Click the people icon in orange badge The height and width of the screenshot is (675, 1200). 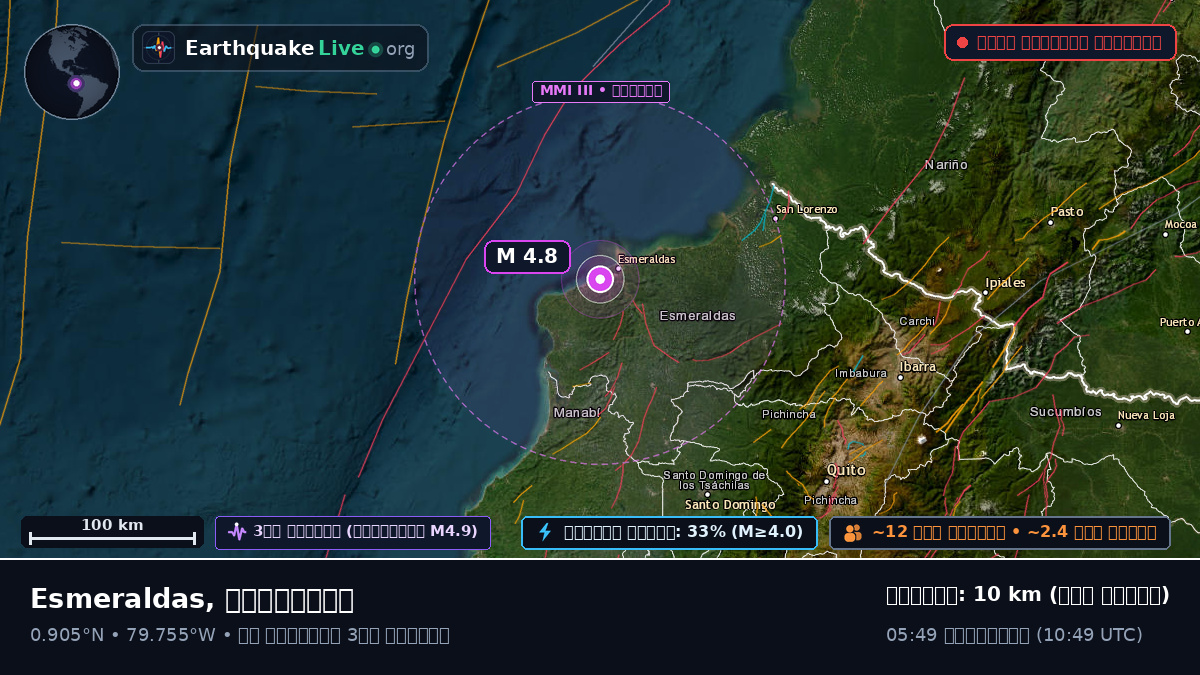coord(853,533)
